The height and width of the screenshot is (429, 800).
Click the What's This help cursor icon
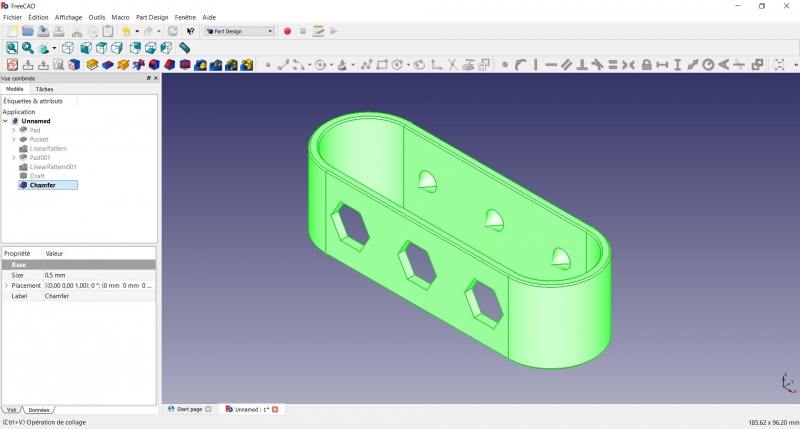tap(190, 31)
